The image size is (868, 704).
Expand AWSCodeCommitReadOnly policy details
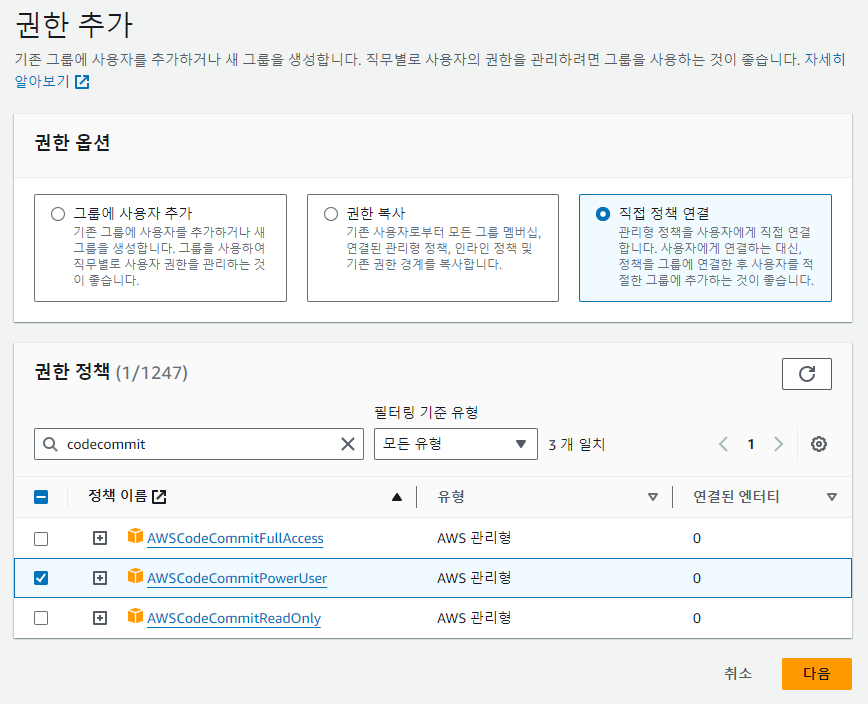tap(100, 618)
